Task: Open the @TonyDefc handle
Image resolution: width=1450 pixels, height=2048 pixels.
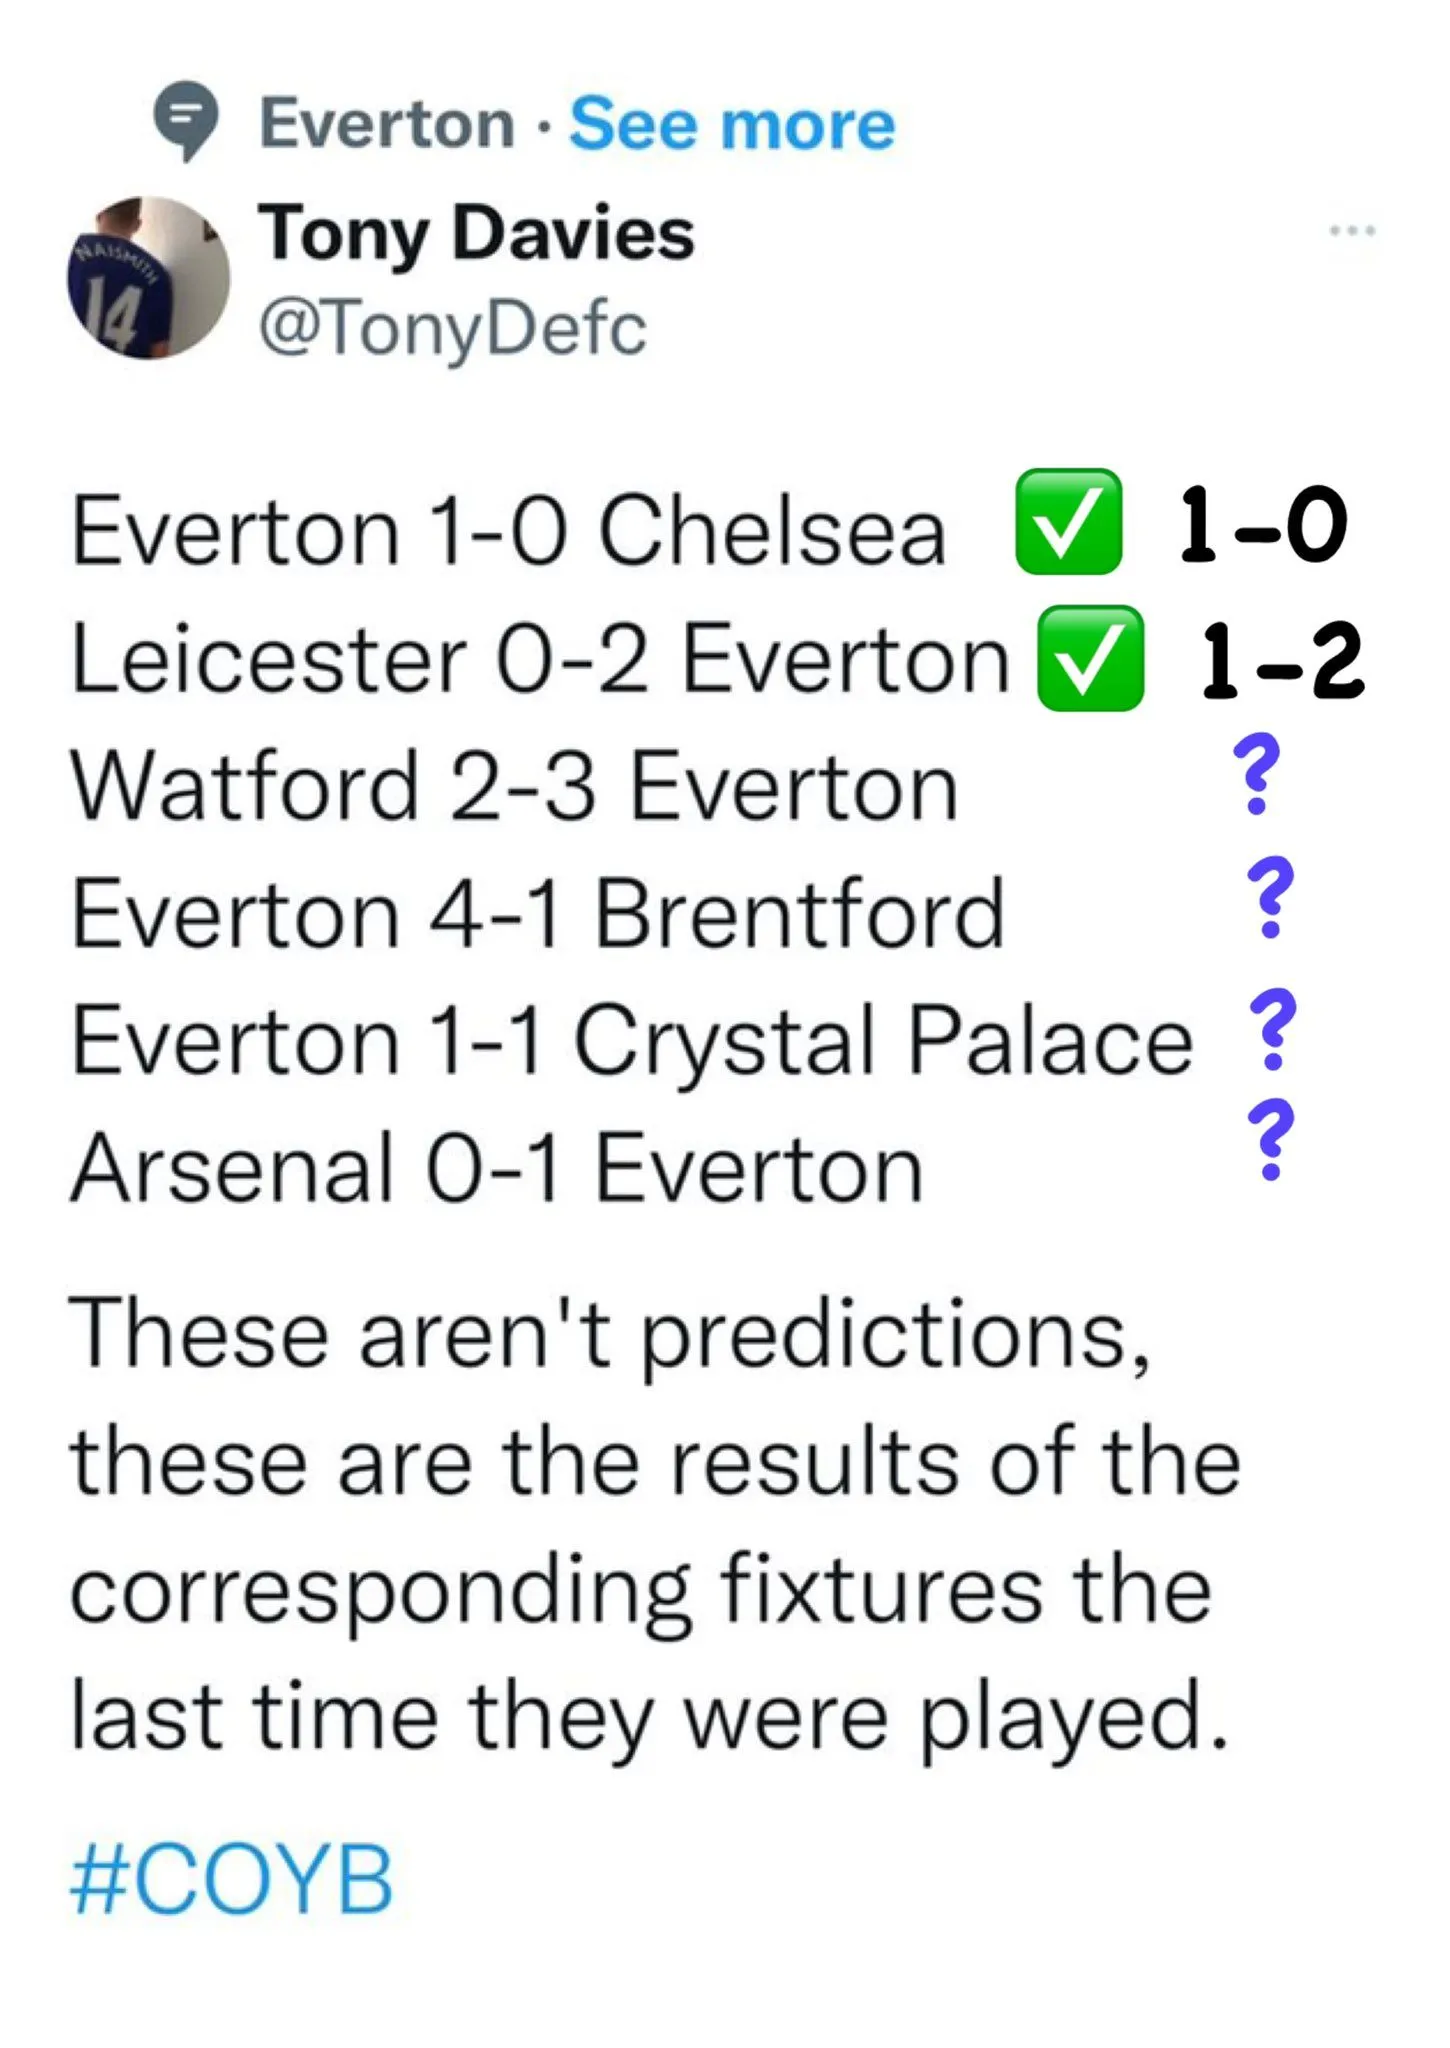Action: click(x=452, y=327)
